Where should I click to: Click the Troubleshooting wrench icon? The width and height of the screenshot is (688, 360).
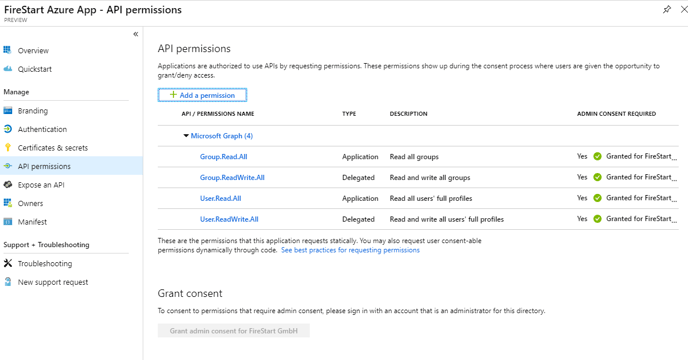point(7,263)
